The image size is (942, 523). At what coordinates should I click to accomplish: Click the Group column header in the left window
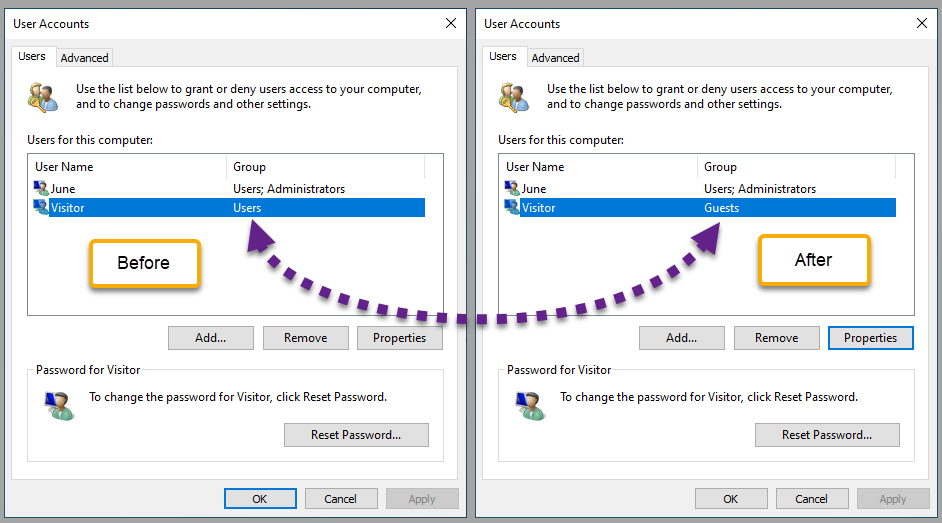click(326, 167)
